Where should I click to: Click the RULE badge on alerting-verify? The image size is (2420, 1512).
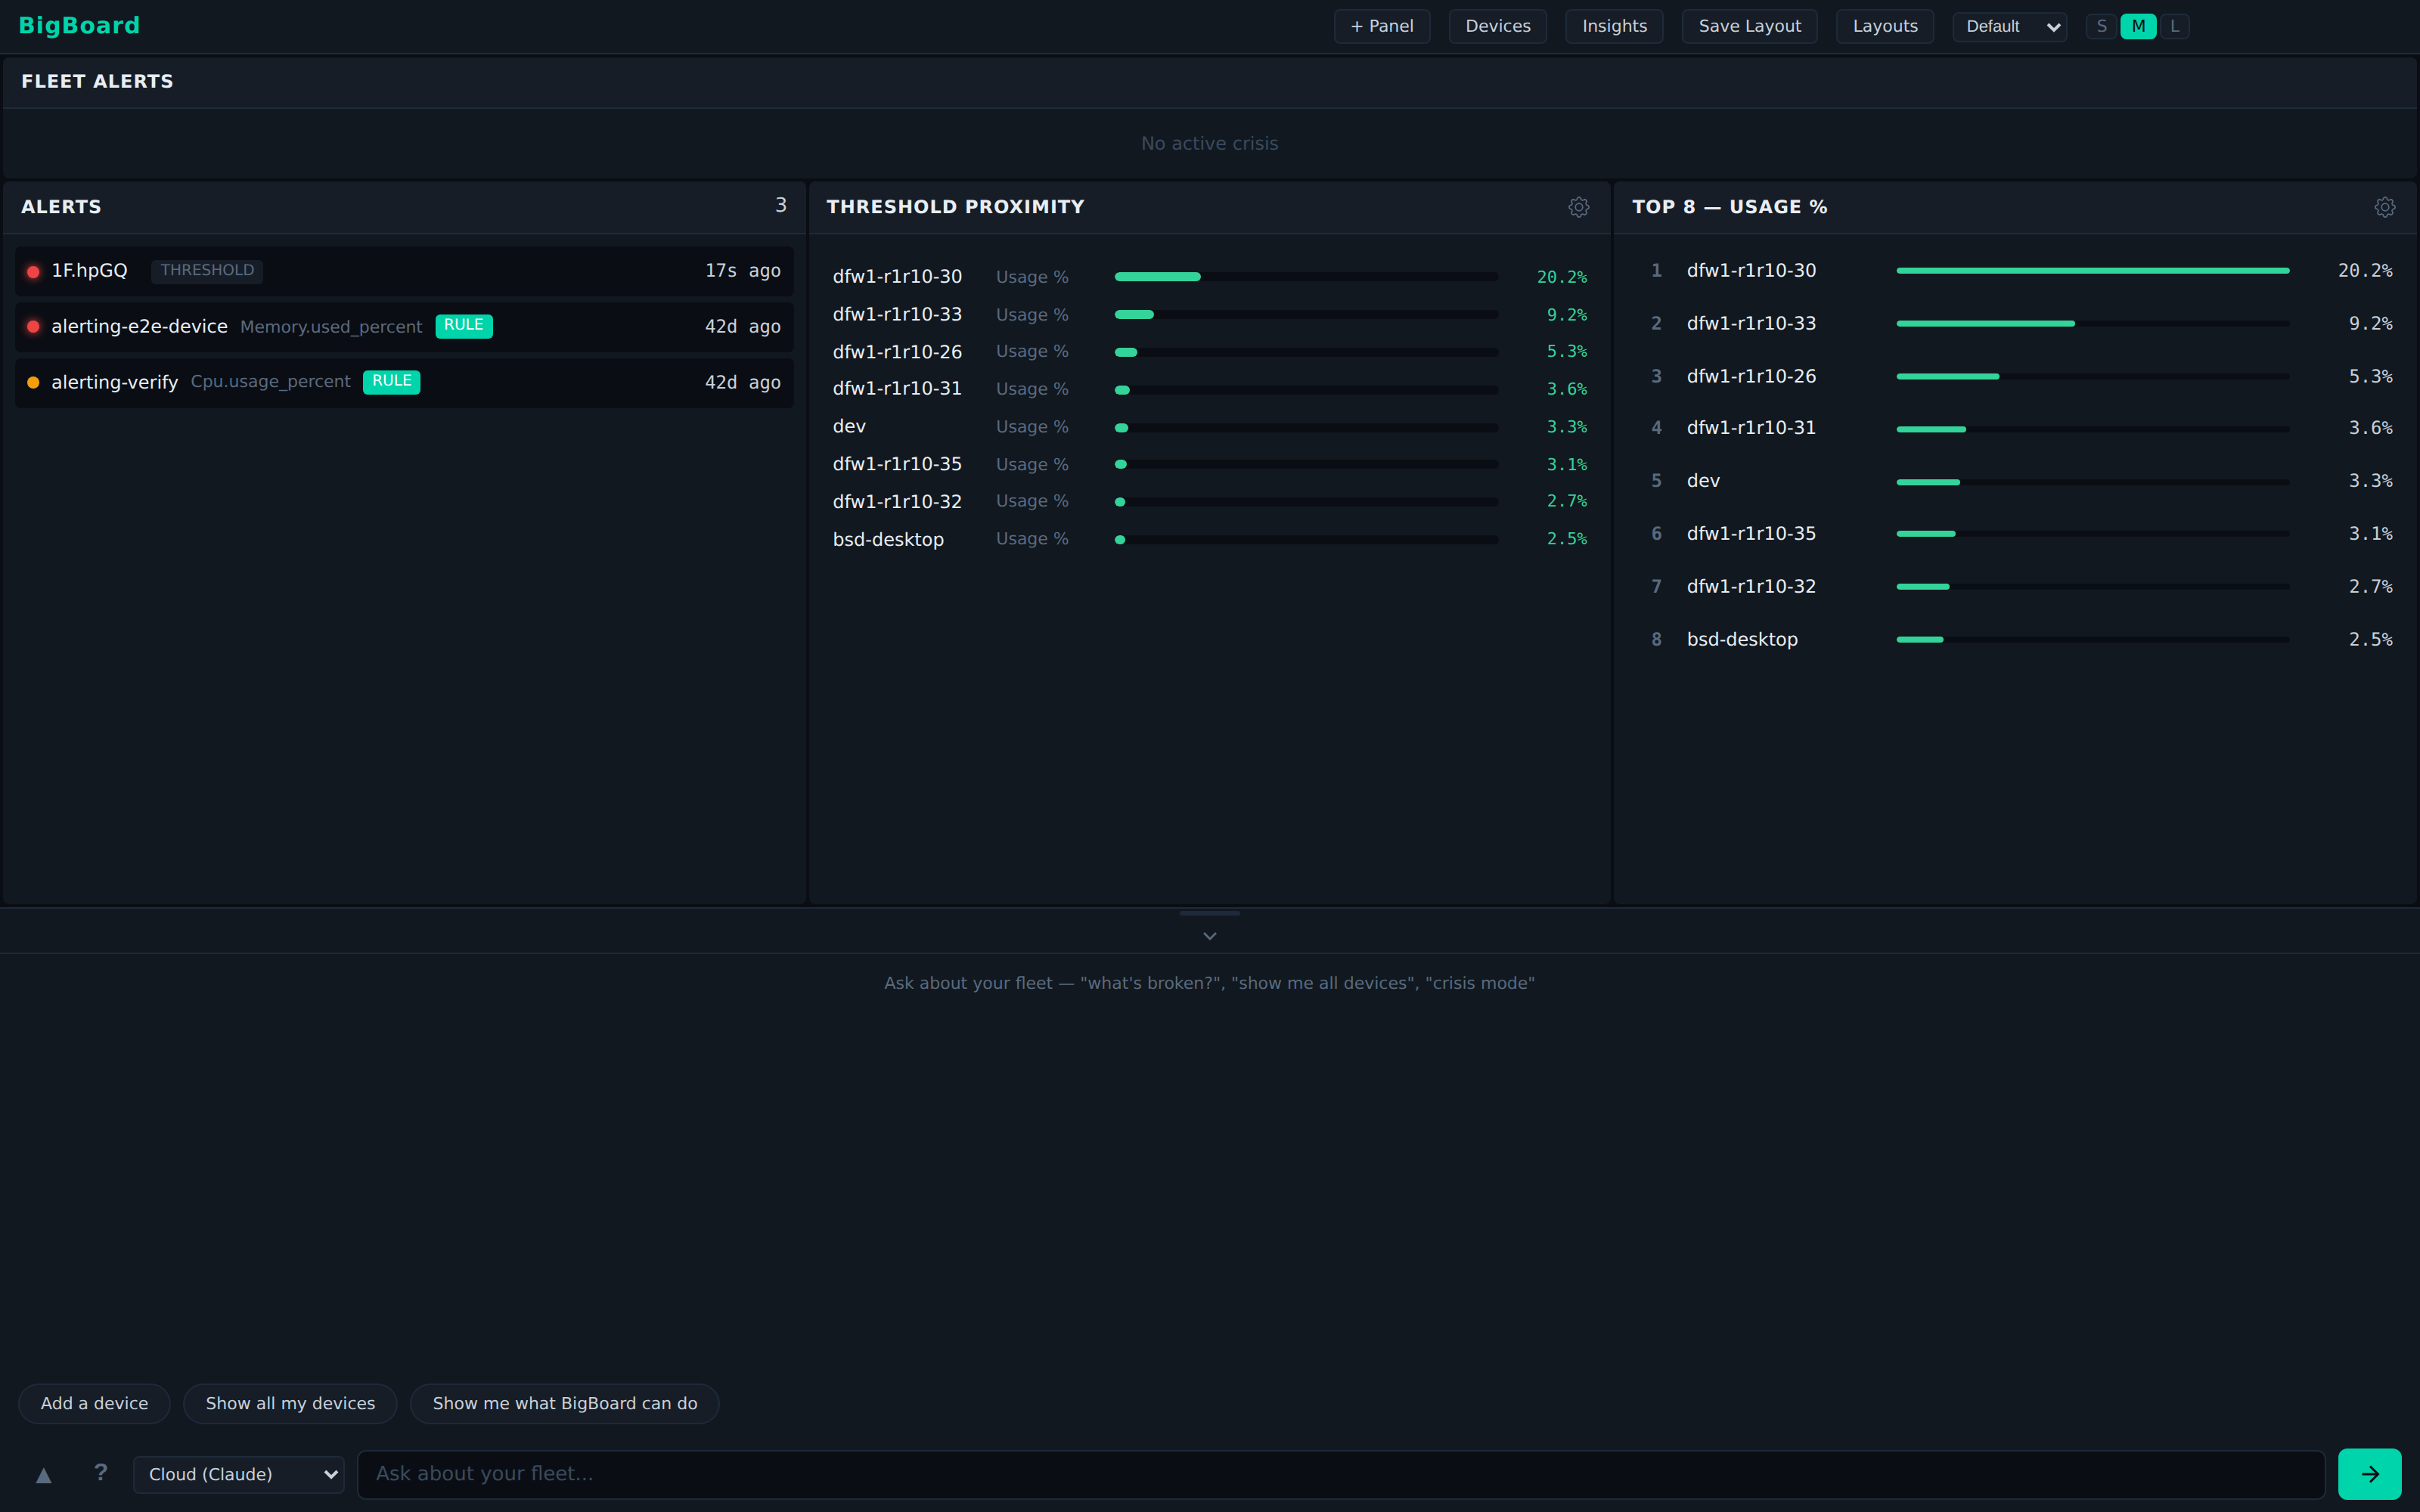391,382
